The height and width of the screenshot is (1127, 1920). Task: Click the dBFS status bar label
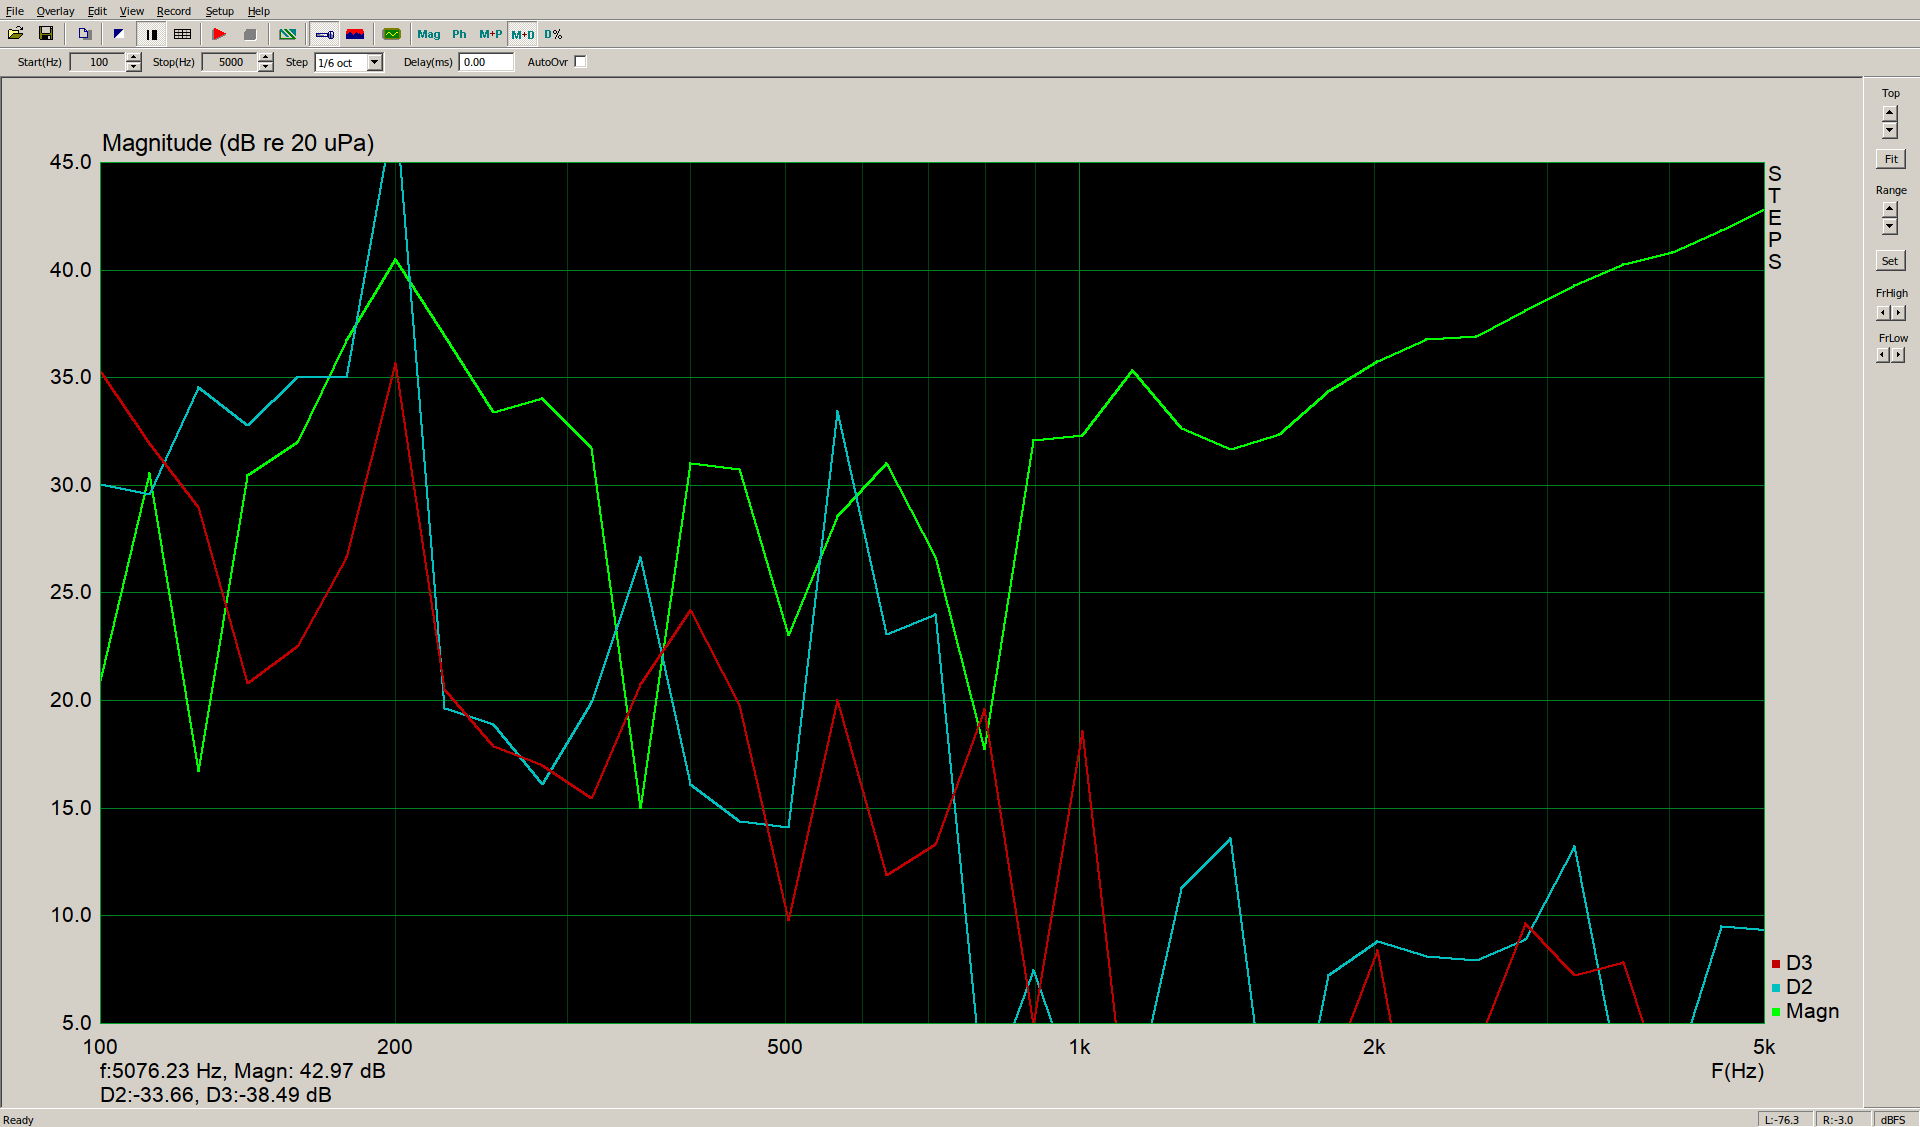1893,1119
